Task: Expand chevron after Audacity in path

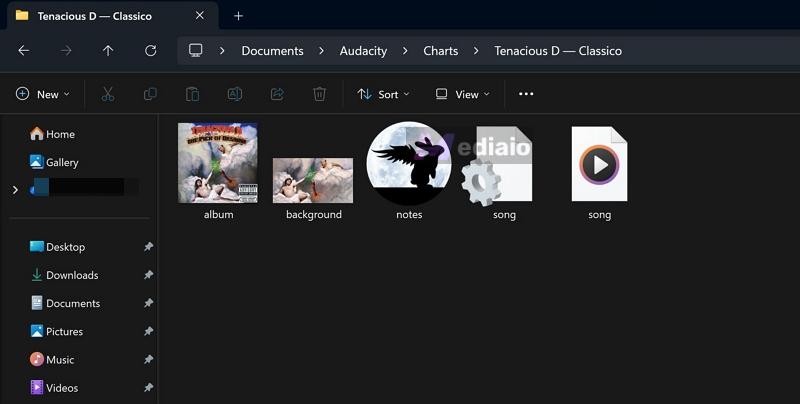Action: click(405, 50)
